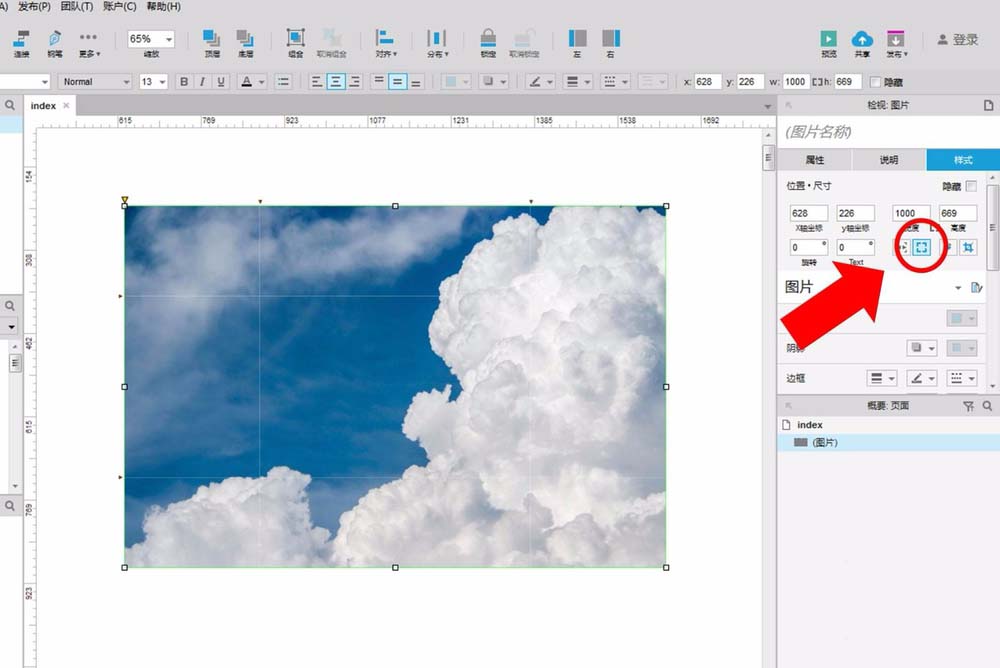Open the 帮助(H) menu
The width and height of the screenshot is (1000, 668).
[x=163, y=6]
